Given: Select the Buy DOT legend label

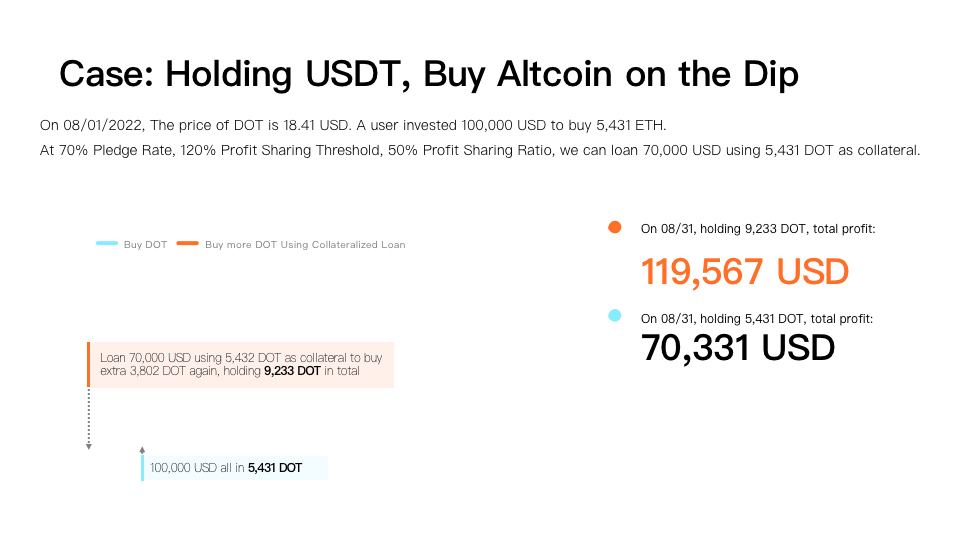Looking at the screenshot, I should [145, 244].
